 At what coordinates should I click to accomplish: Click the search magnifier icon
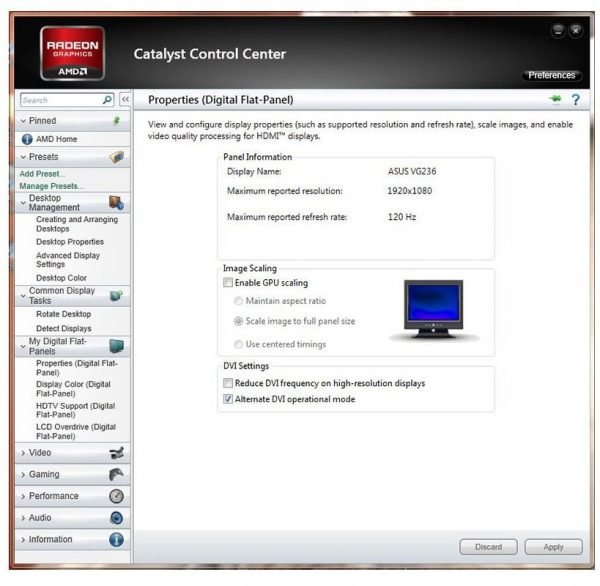[x=107, y=100]
